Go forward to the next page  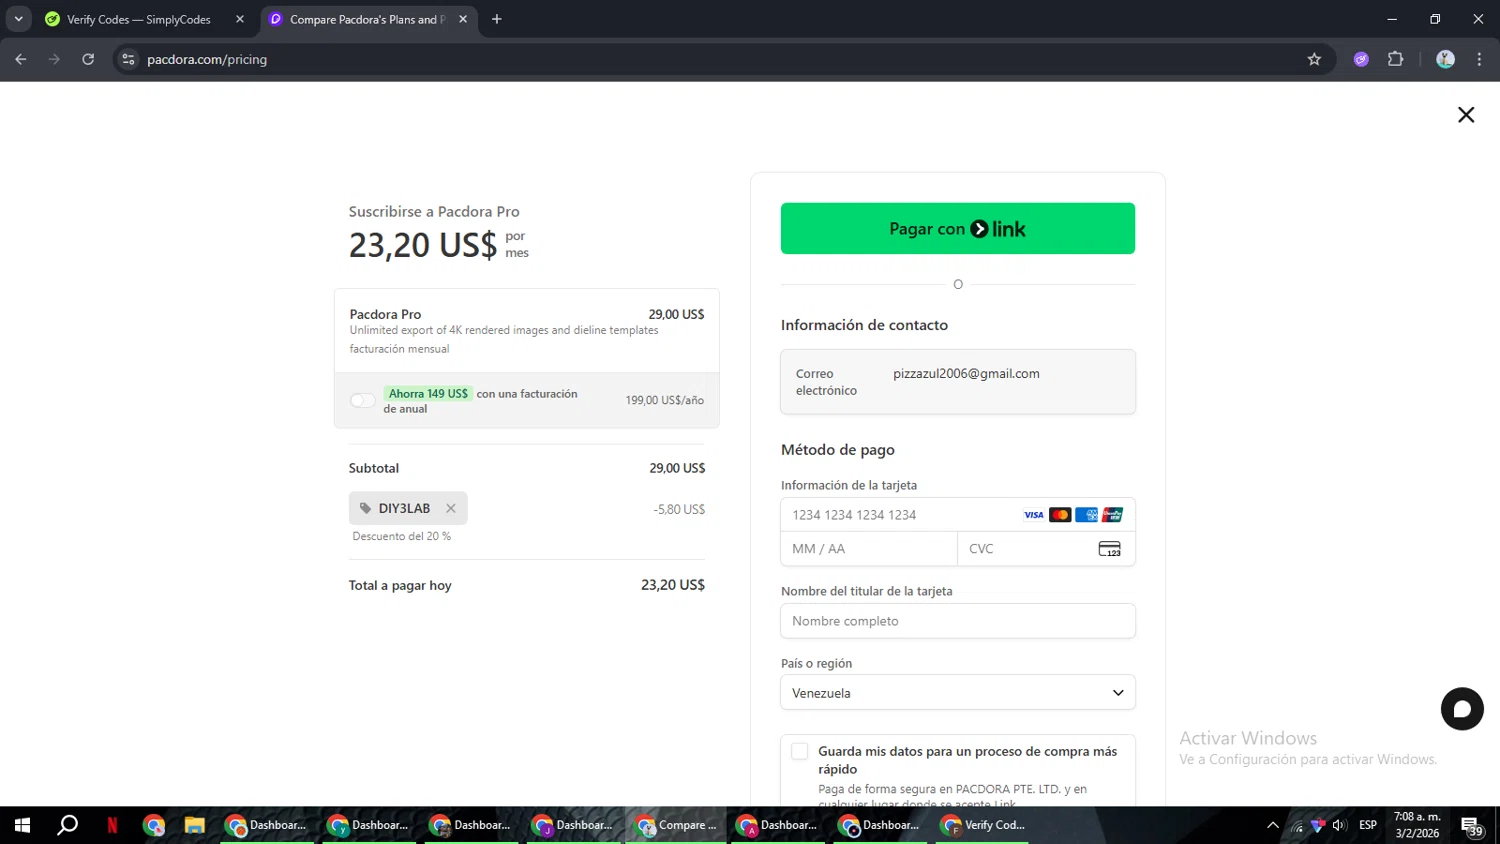click(54, 59)
